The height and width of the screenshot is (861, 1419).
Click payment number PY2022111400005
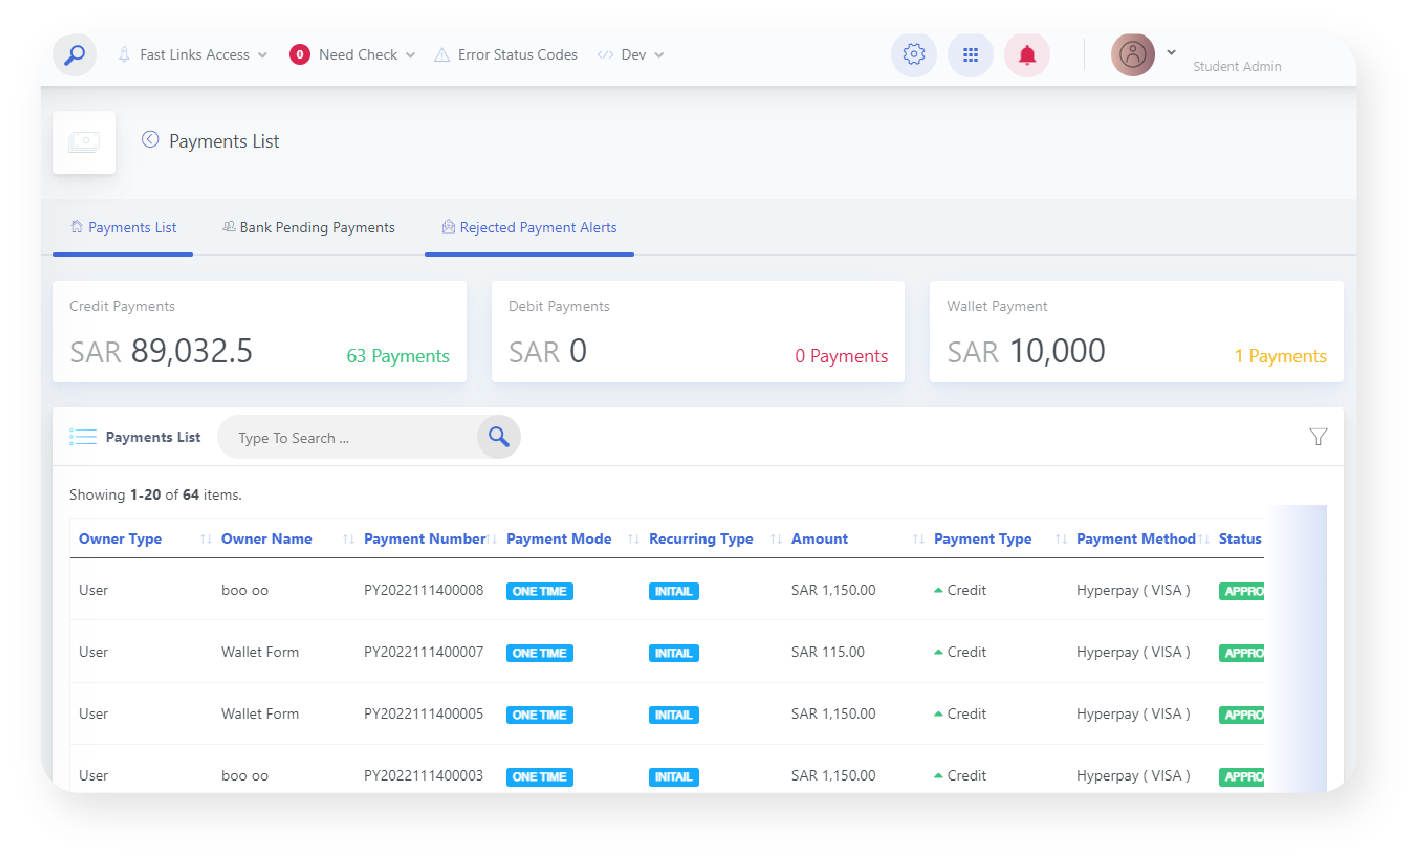point(424,714)
